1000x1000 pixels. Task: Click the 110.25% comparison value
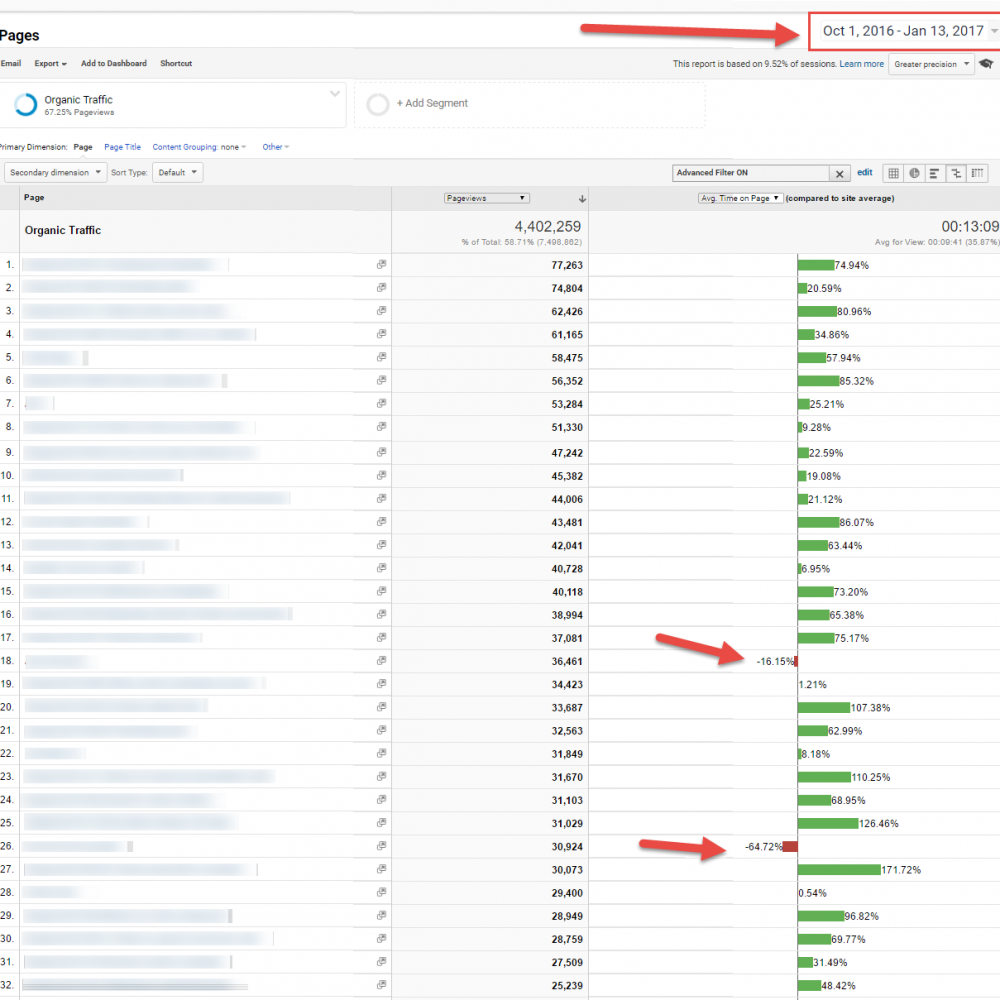pos(871,777)
